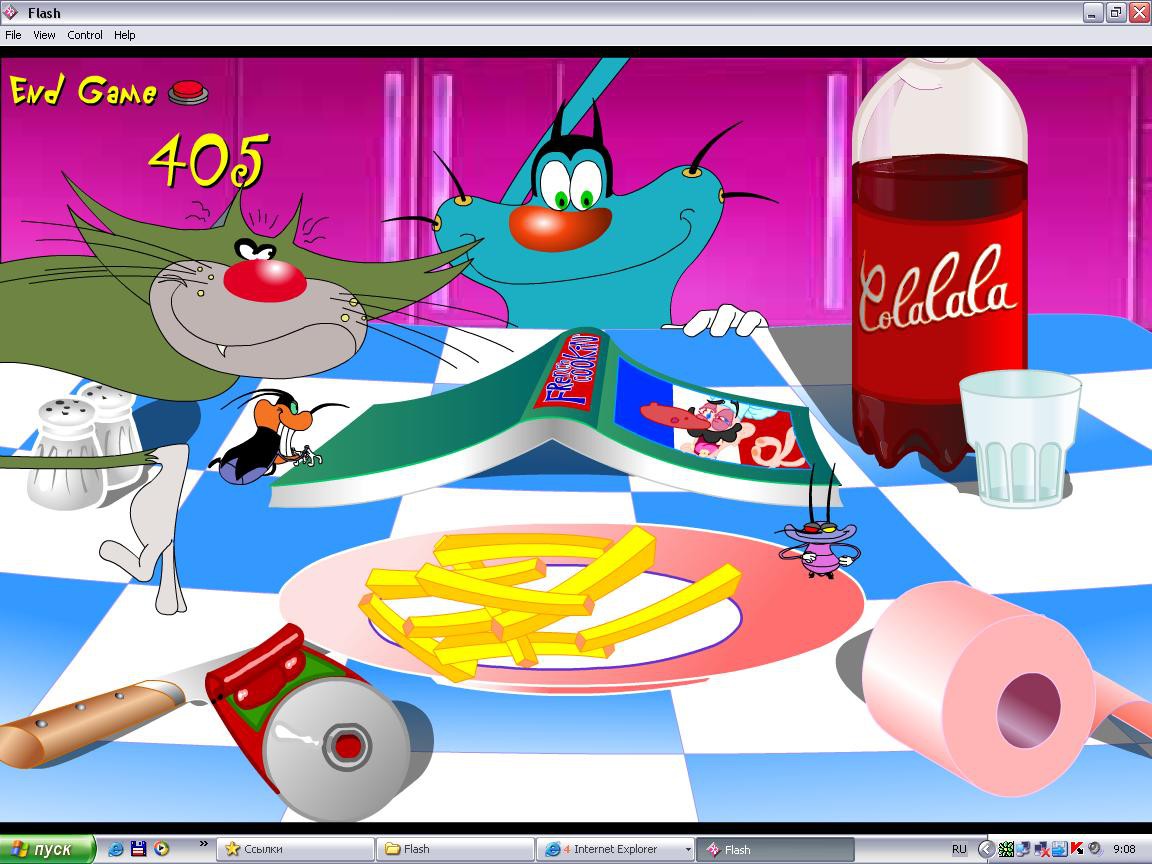
Task: Whack the orange-headed cockroach beside the cookbook
Action: click(272, 439)
